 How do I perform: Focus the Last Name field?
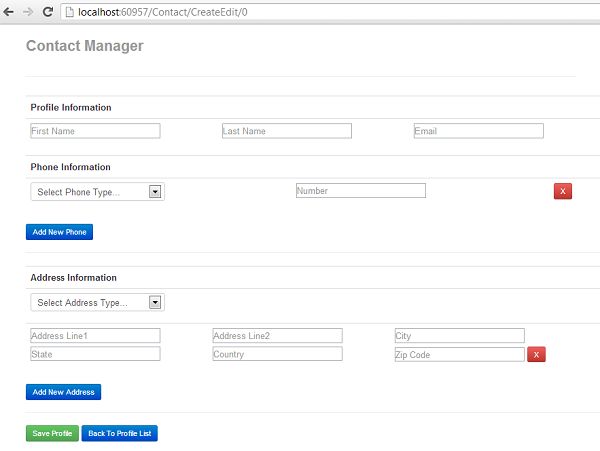pyautogui.click(x=287, y=131)
